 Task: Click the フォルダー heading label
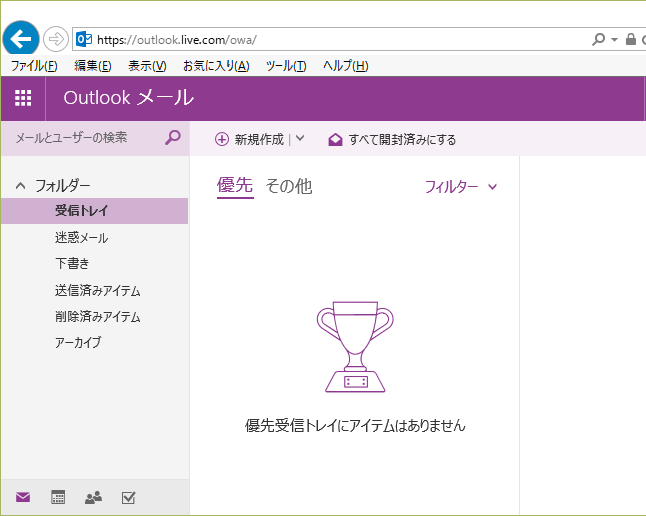[62, 186]
